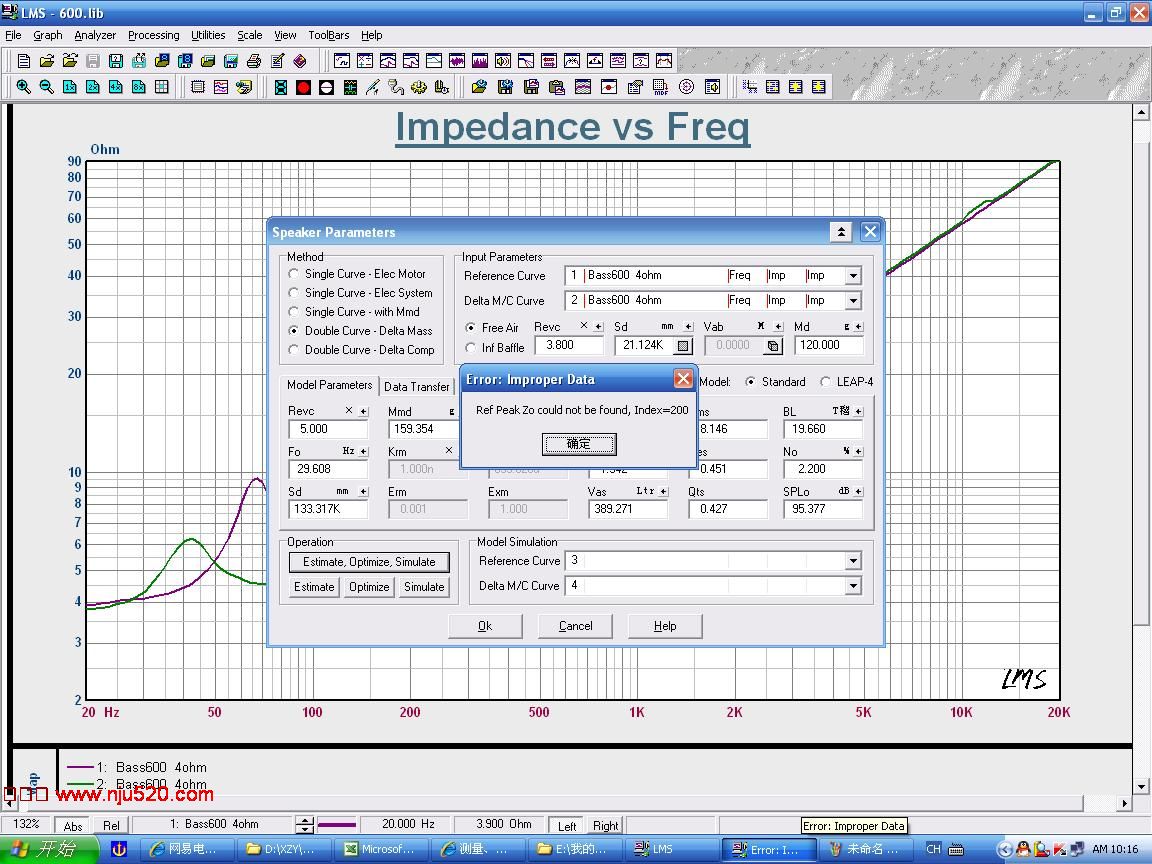The image size is (1152, 864).
Task: Click the Optimize button
Action: tap(369, 587)
